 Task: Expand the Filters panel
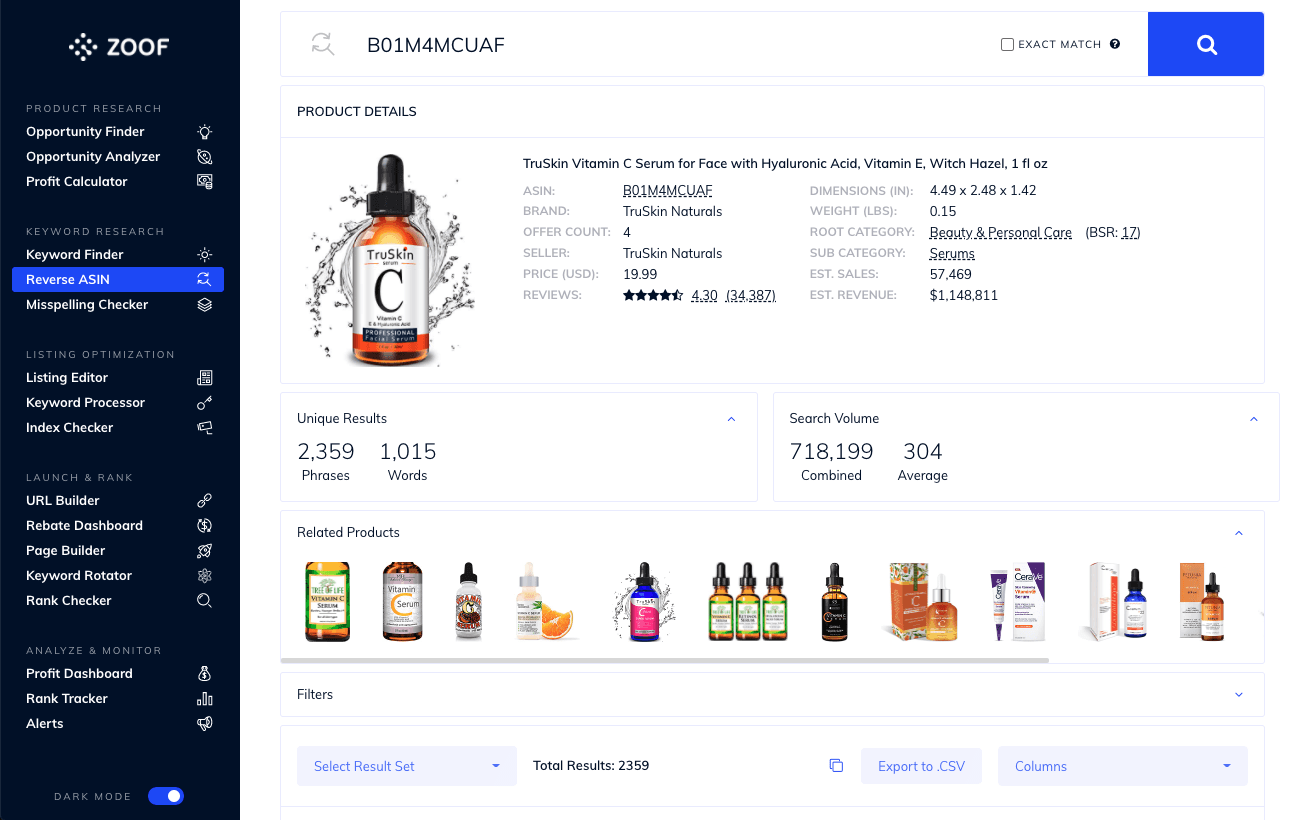(772, 694)
